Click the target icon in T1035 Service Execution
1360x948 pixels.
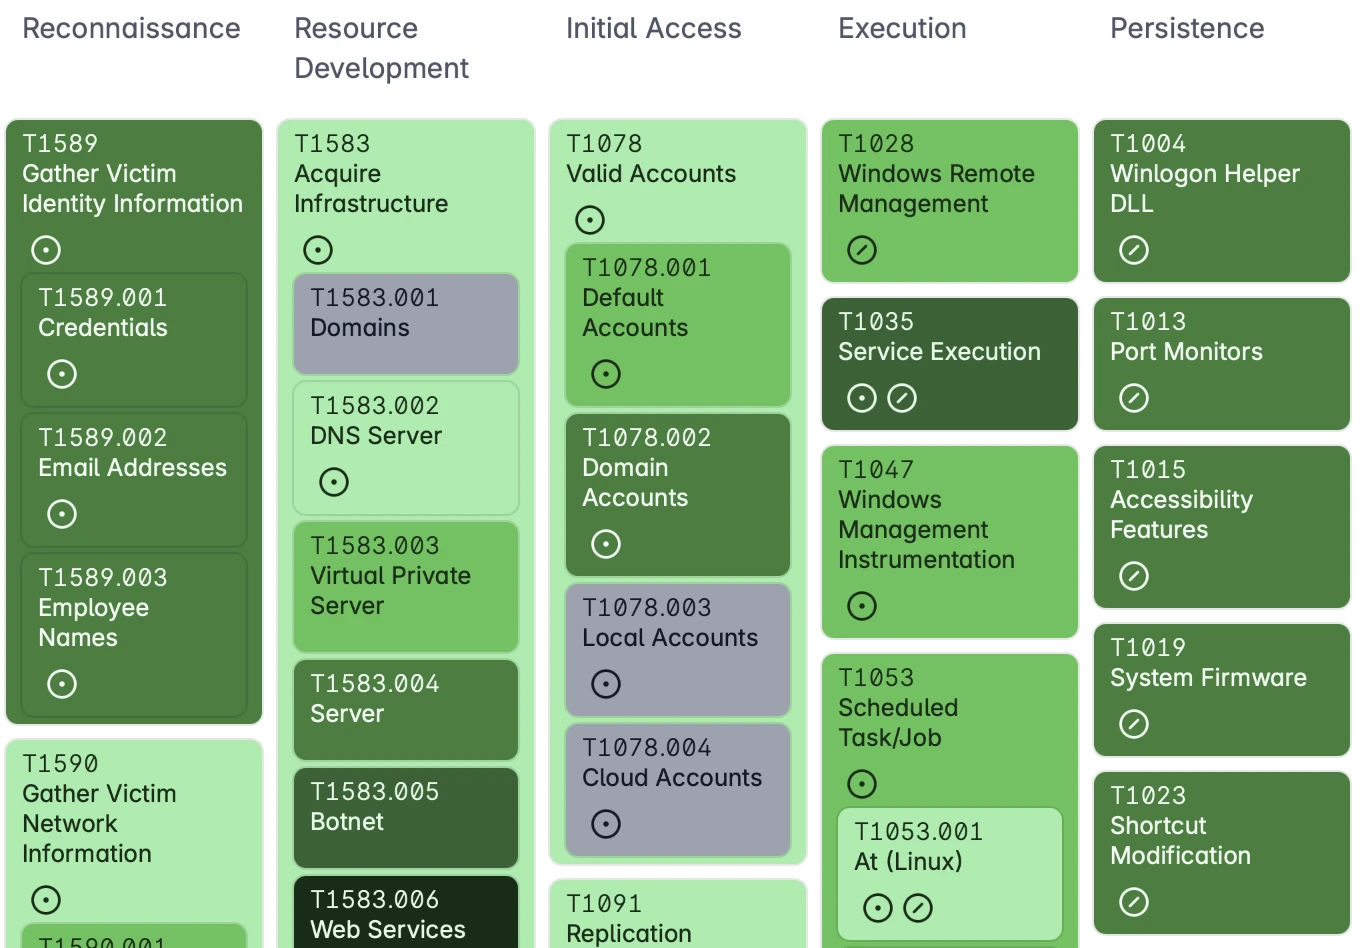862,398
